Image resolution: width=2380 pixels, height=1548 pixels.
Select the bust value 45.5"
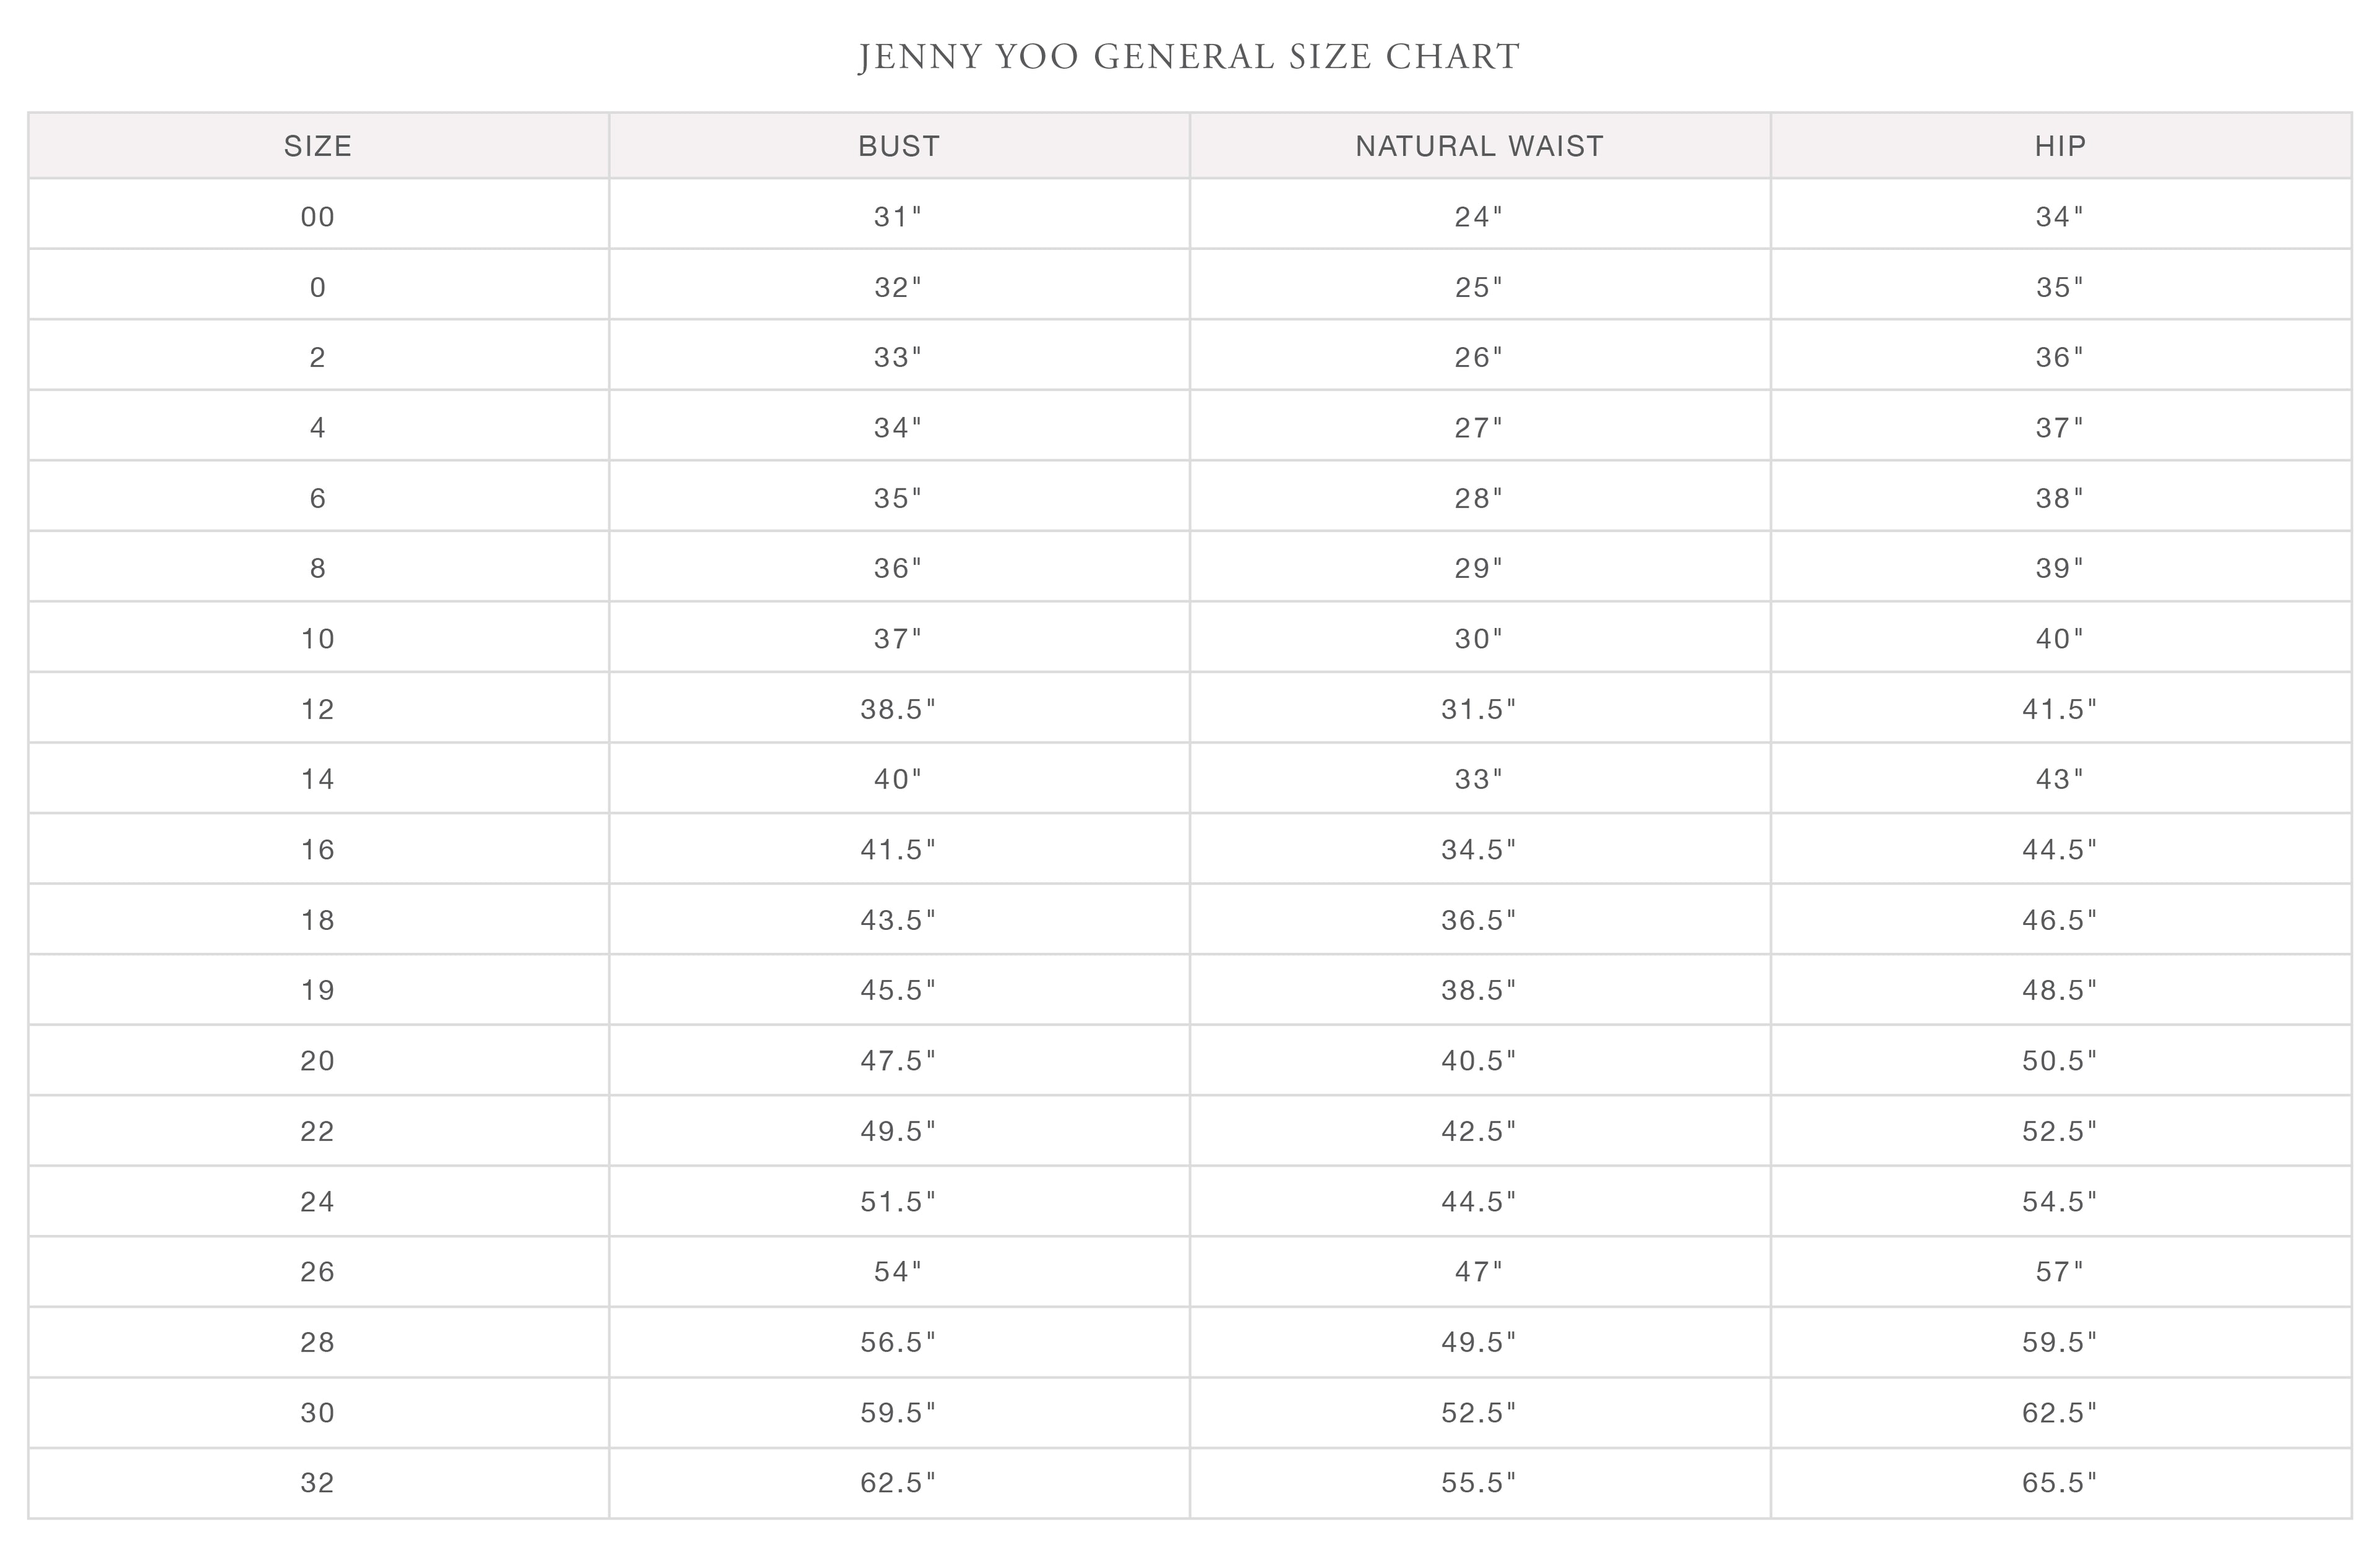point(899,990)
